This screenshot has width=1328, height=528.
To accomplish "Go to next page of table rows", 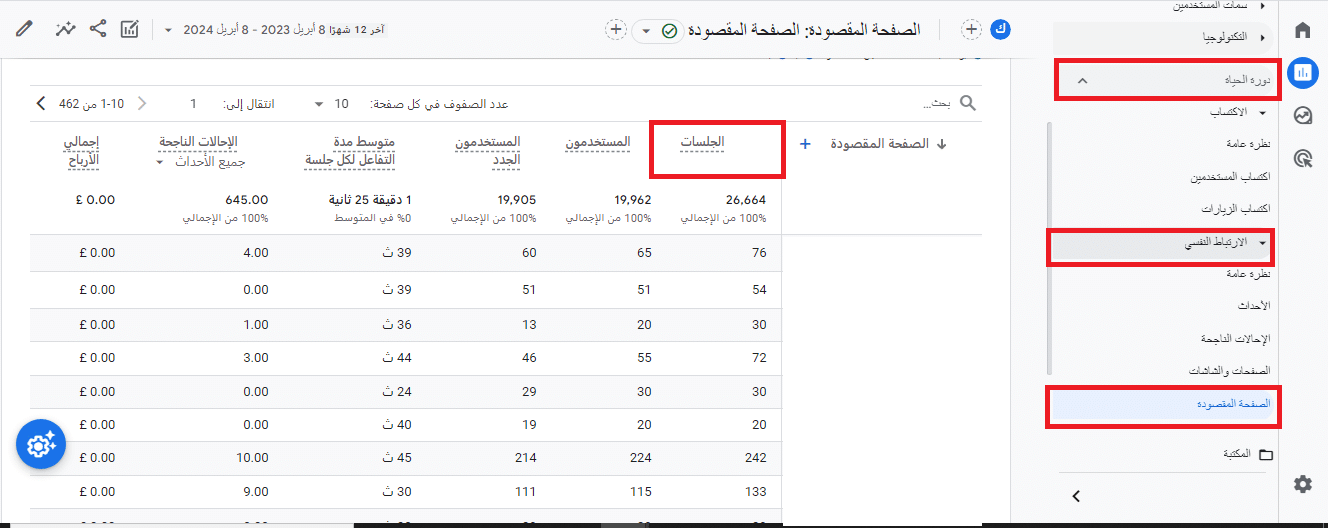I will (x=40, y=103).
